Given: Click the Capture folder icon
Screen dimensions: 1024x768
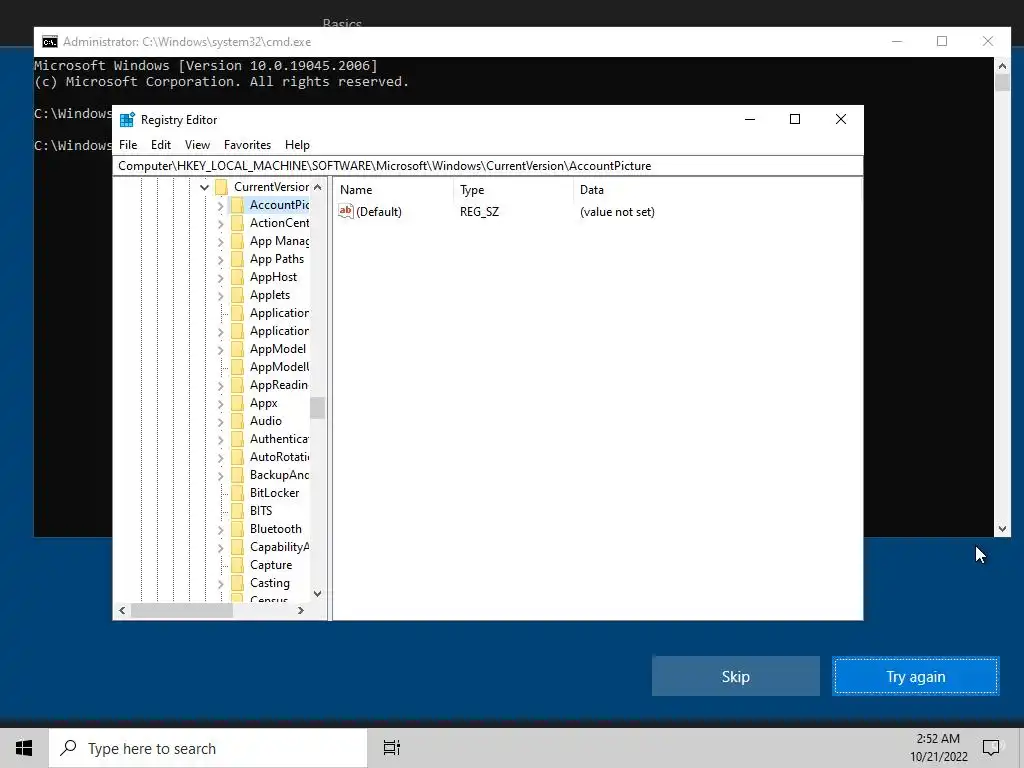Looking at the screenshot, I should pyautogui.click(x=238, y=565).
